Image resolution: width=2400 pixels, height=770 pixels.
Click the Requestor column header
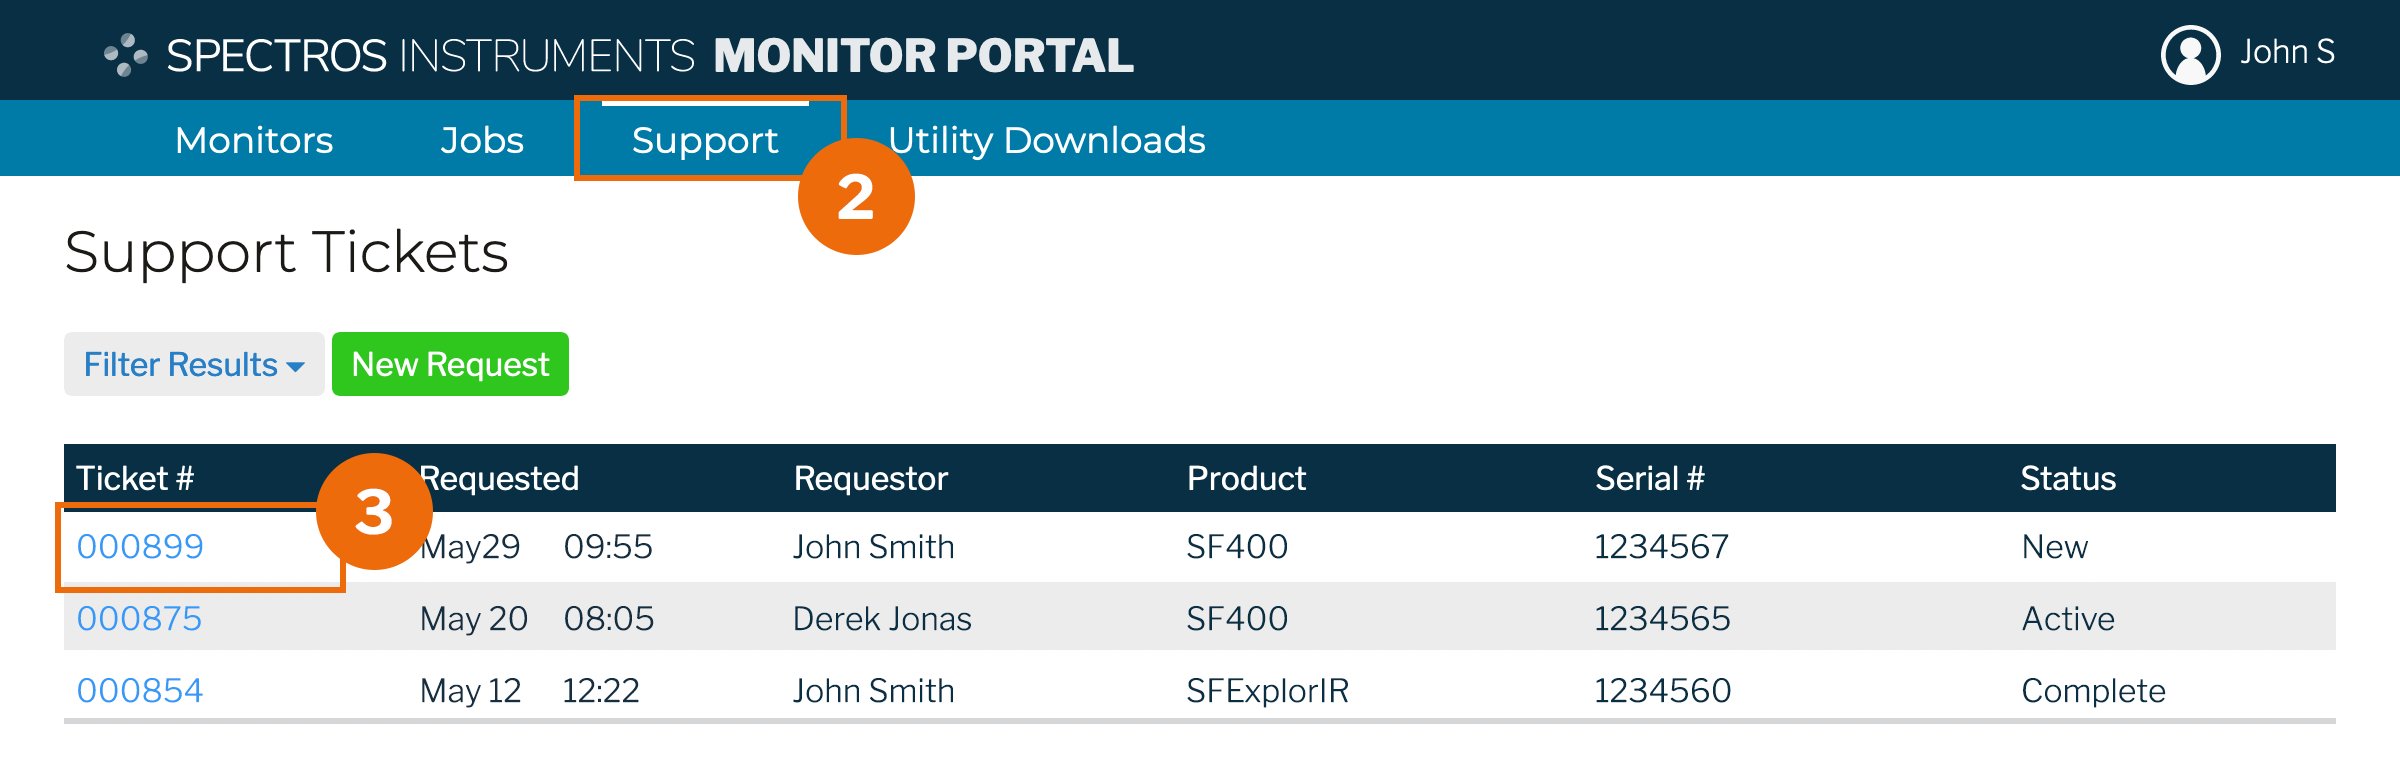(870, 479)
